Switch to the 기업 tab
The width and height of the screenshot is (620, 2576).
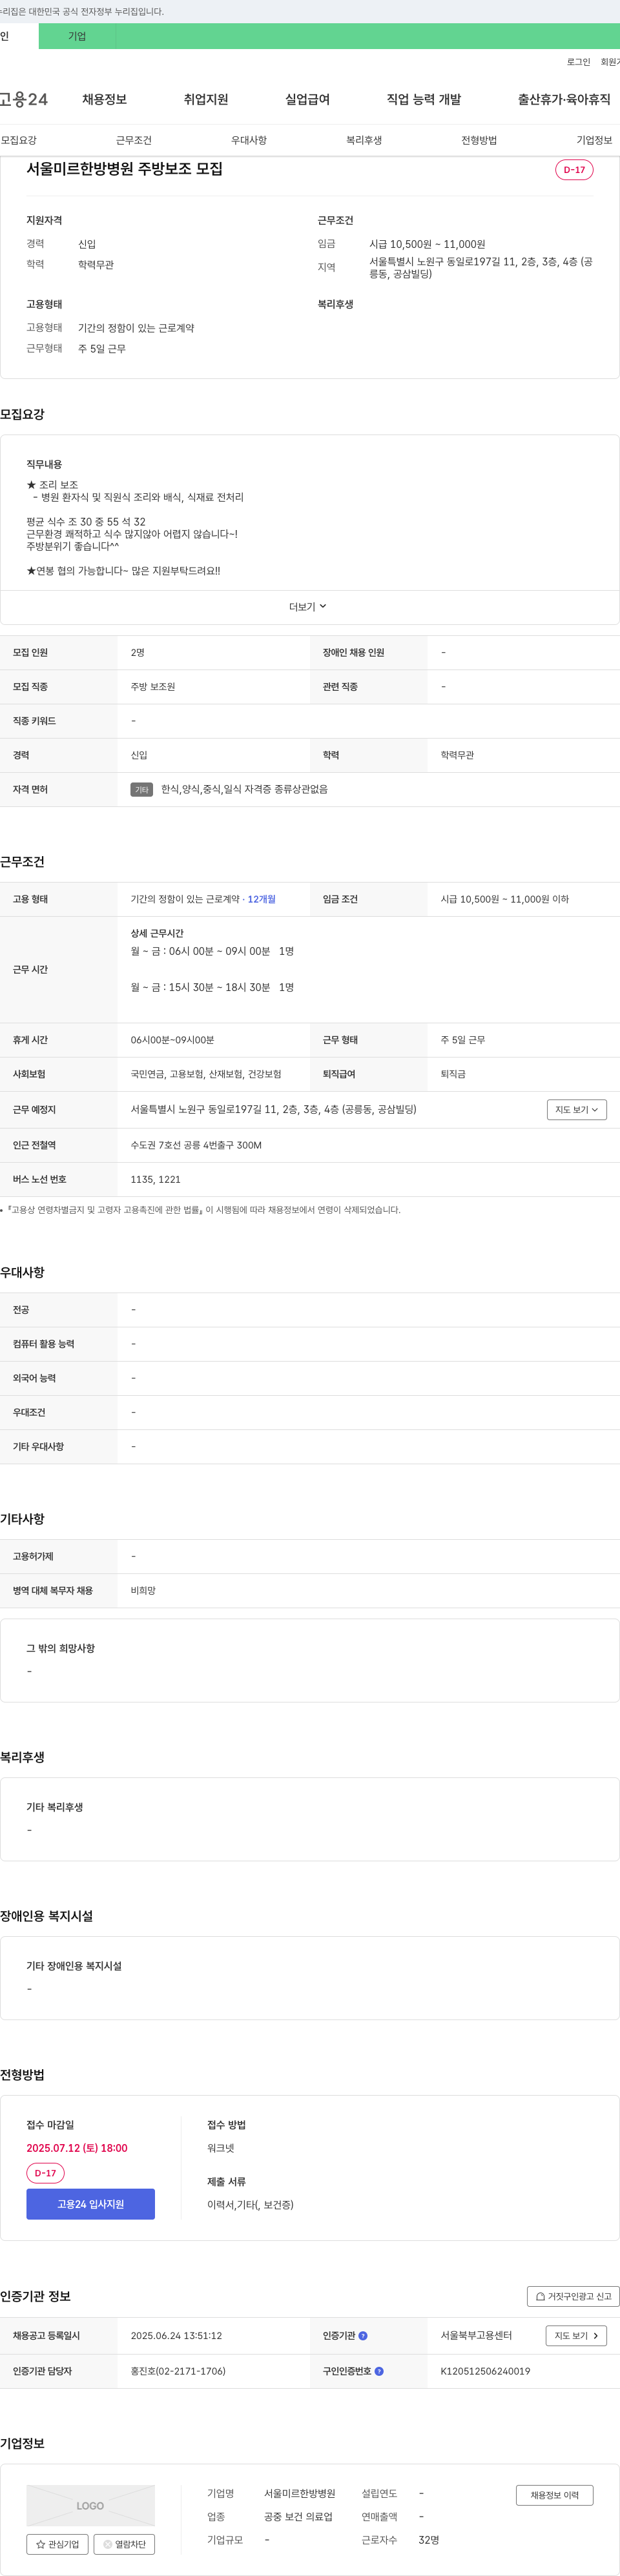tap(77, 36)
